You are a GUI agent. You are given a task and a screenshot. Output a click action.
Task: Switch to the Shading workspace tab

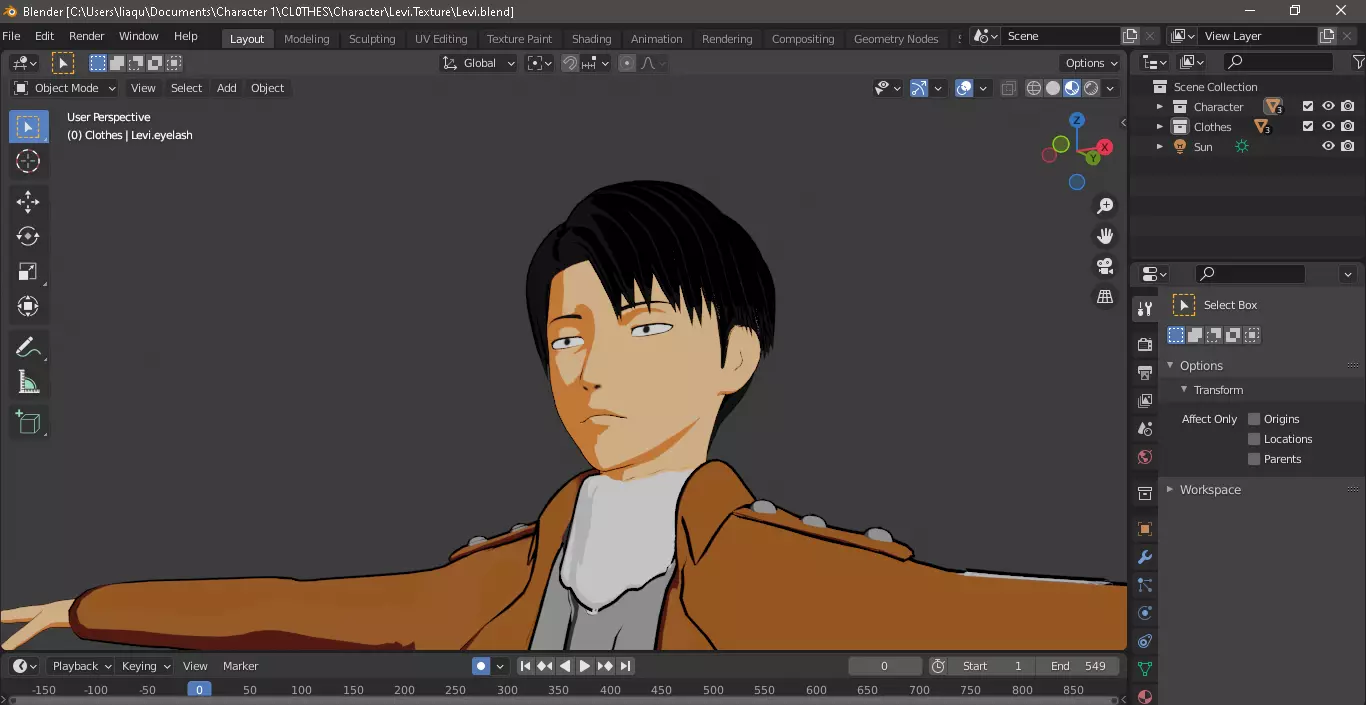point(591,39)
